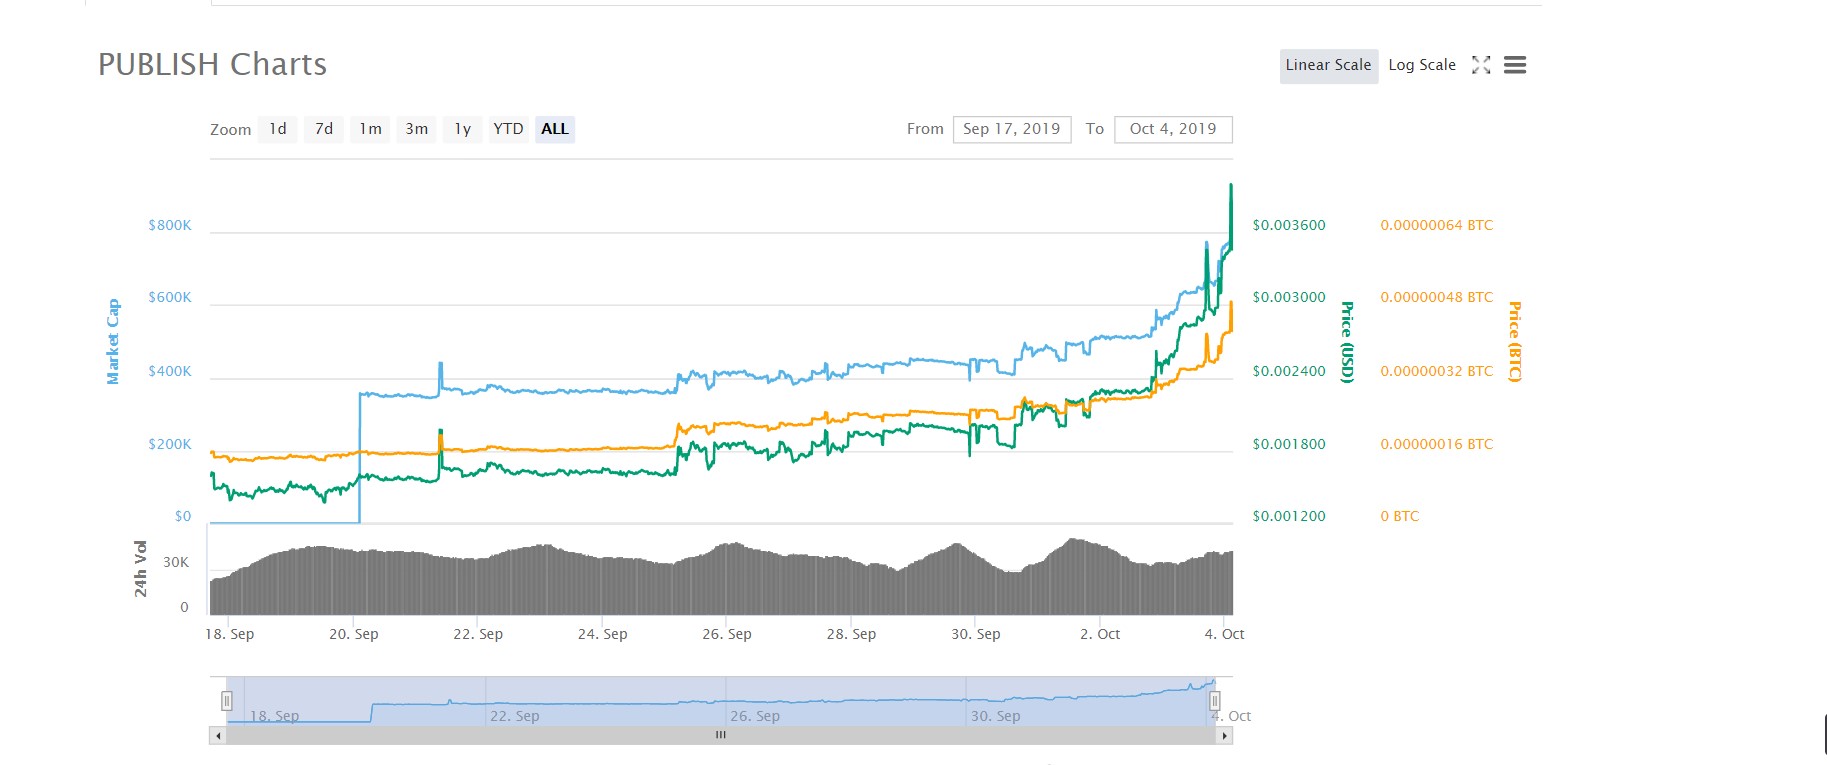Viewport: 1827px width, 765px height.
Task: Click the $0.003600 price label
Action: [x=1289, y=225]
